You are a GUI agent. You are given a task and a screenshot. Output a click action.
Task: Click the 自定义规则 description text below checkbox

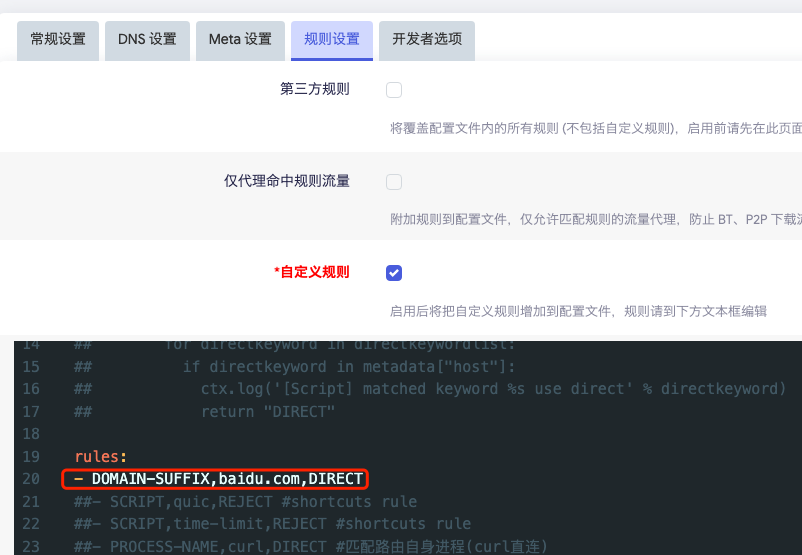pos(578,311)
